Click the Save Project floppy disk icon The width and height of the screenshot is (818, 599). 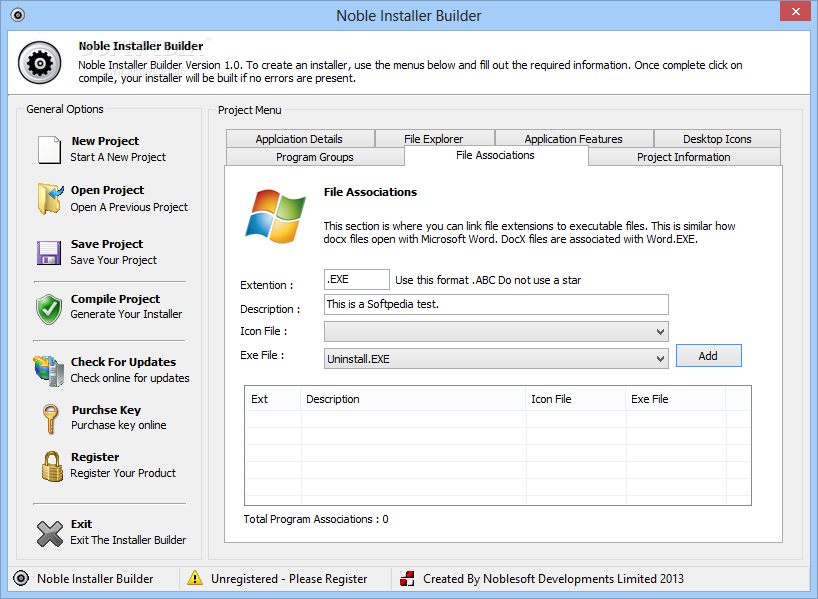(x=49, y=253)
